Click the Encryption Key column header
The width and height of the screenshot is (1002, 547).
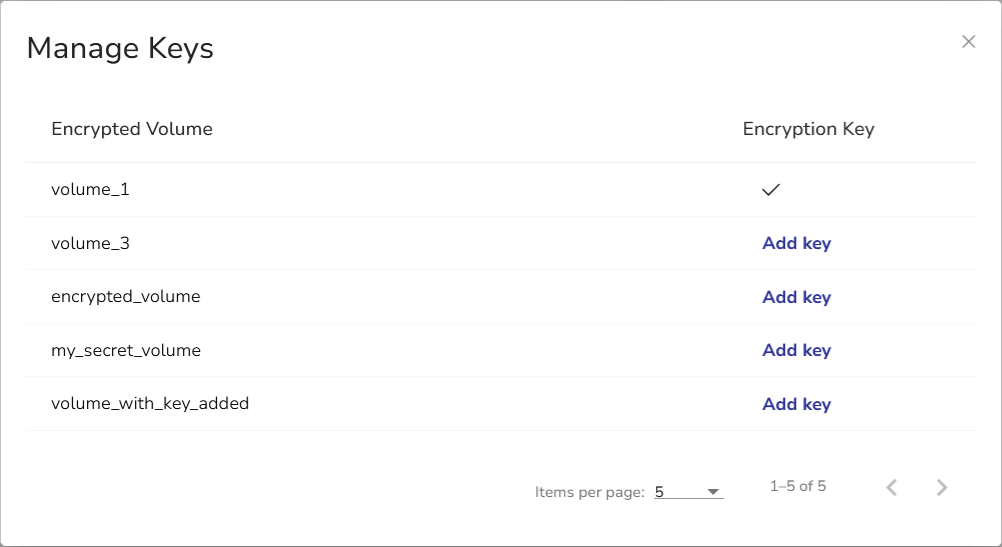pos(808,129)
